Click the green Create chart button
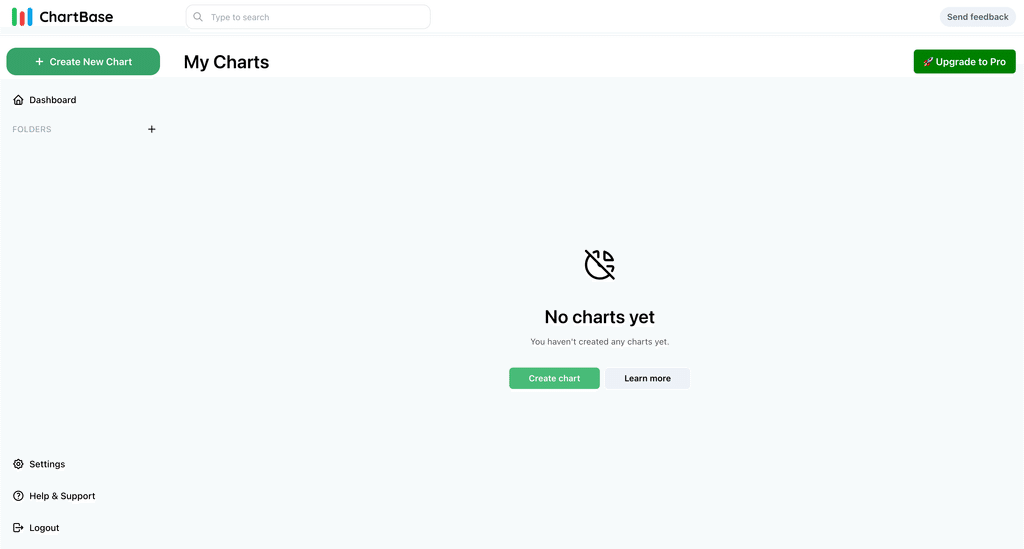Screen dimensions: 1024x549 pyautogui.click(x=554, y=378)
